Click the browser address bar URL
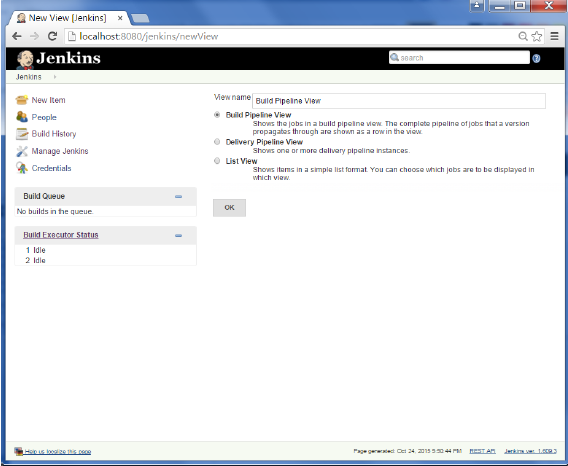This screenshot has height=466, width=568. click(x=149, y=36)
